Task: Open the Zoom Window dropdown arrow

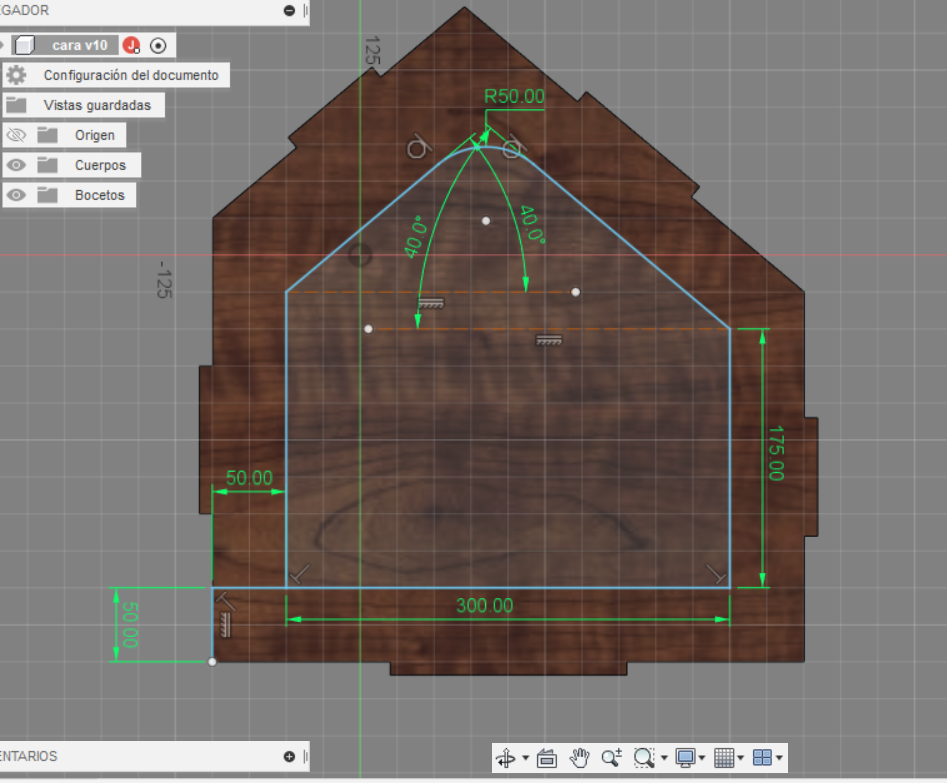Action: [664, 758]
